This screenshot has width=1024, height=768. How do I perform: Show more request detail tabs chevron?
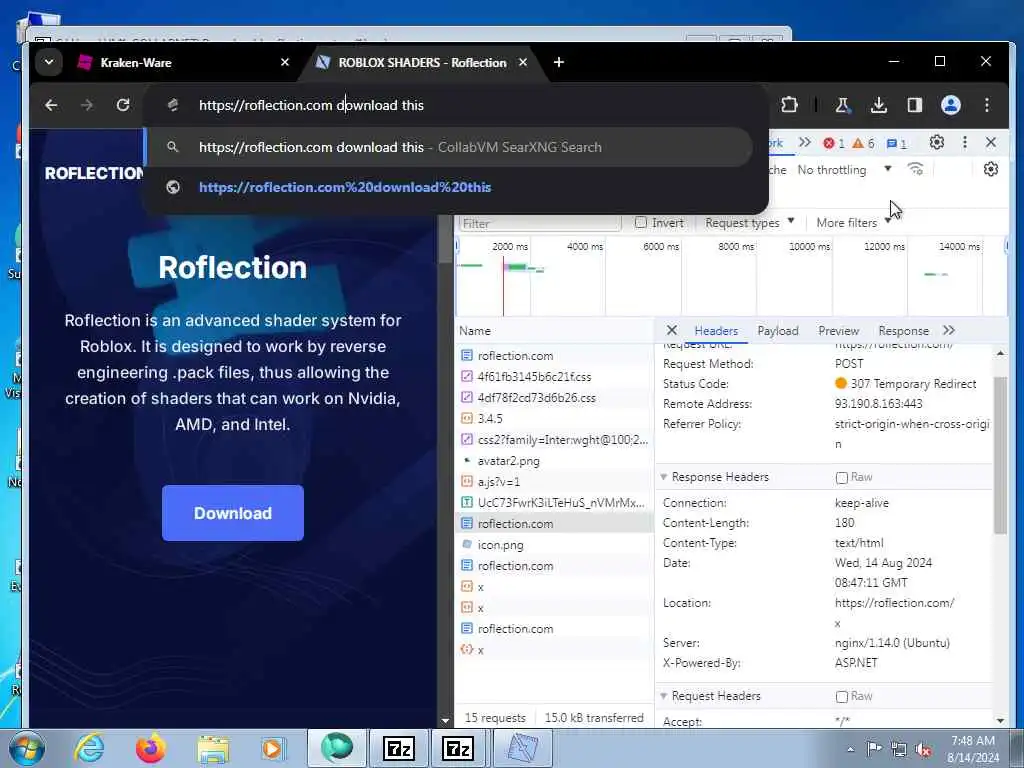click(x=949, y=330)
